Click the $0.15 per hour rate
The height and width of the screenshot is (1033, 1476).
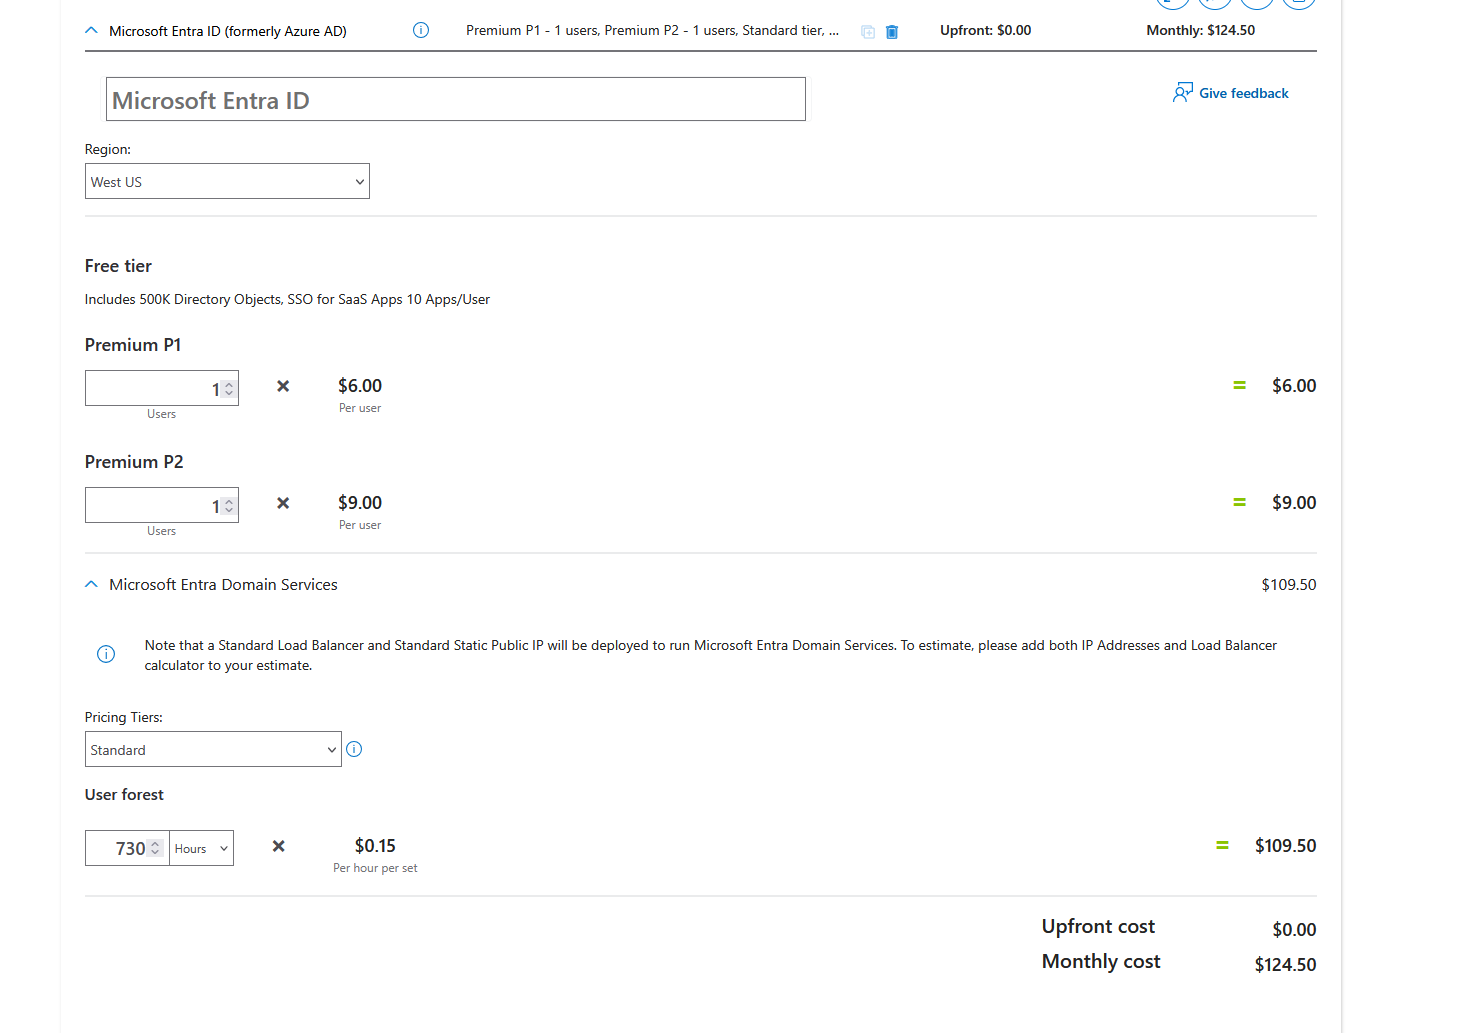[x=375, y=846]
